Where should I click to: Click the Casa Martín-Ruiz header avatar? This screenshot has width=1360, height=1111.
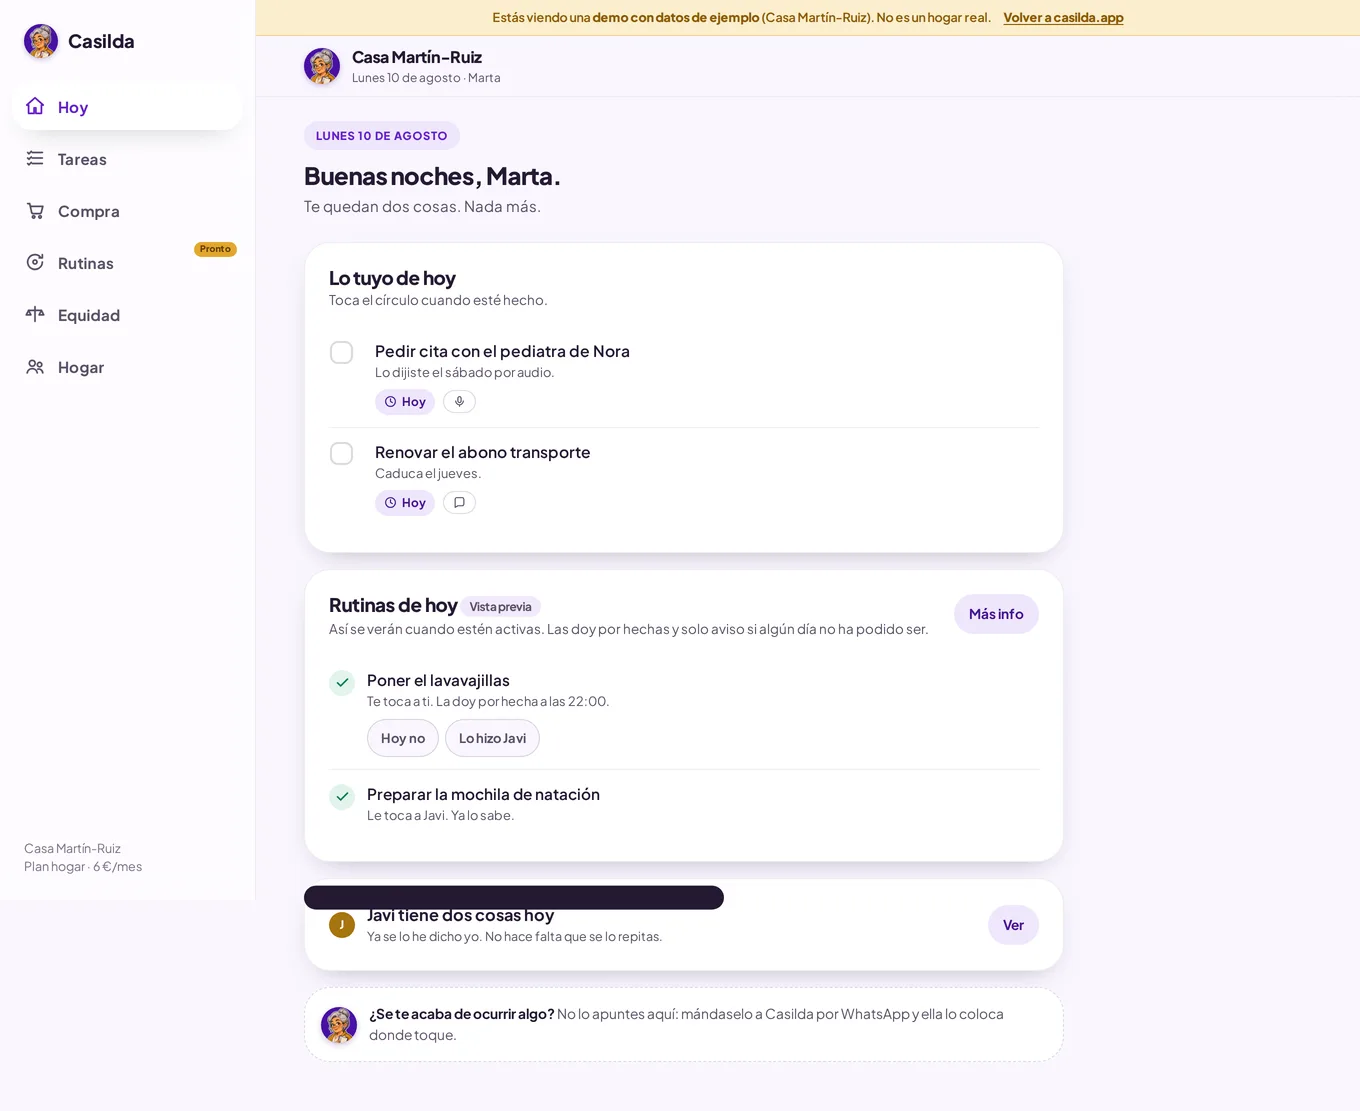322,66
